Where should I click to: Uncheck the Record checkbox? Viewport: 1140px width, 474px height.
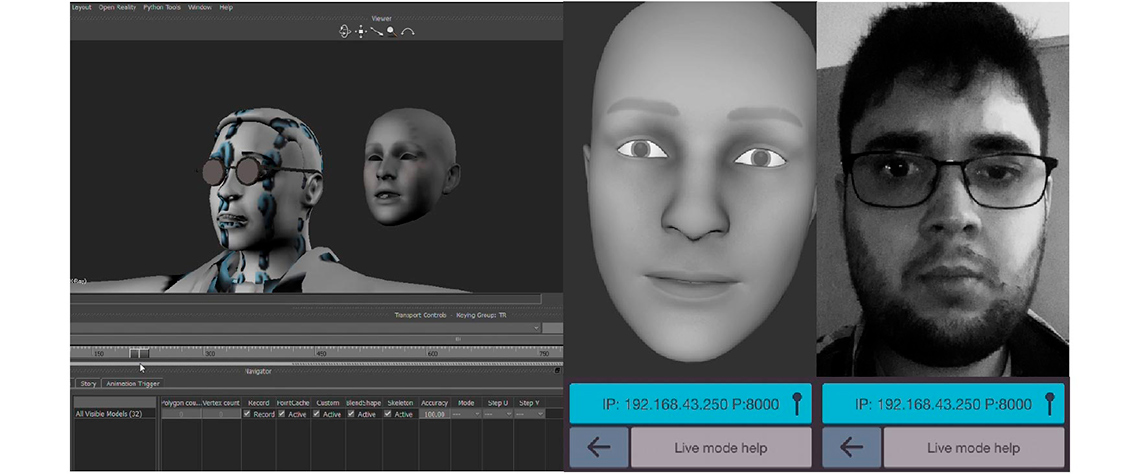point(248,414)
